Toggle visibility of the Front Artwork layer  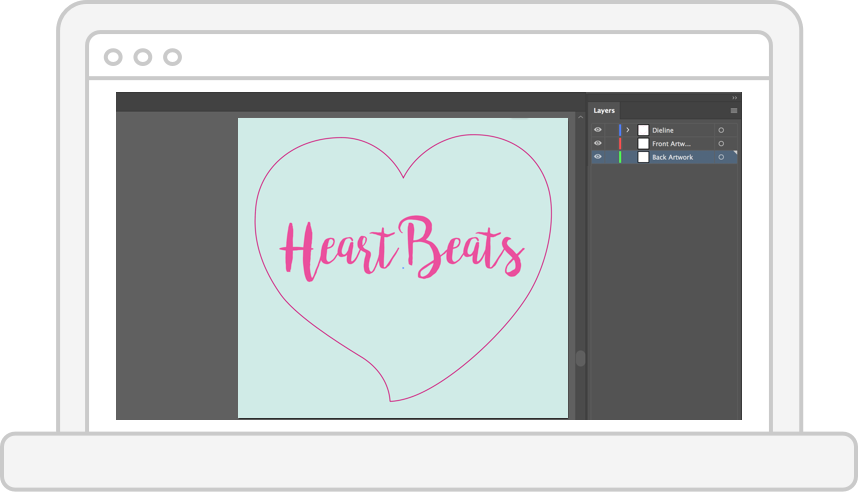coord(598,144)
